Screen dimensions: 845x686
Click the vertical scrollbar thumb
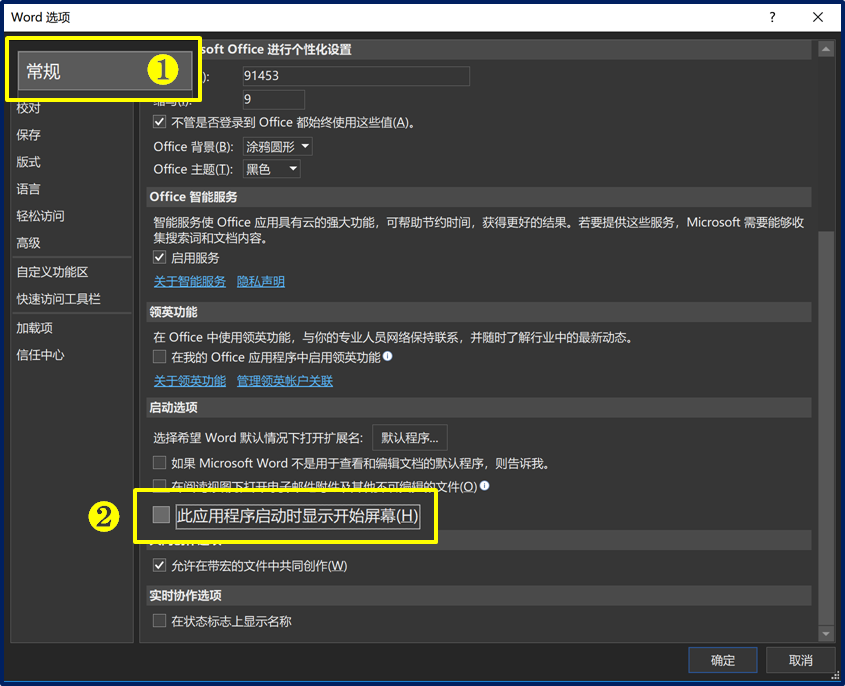[826, 428]
